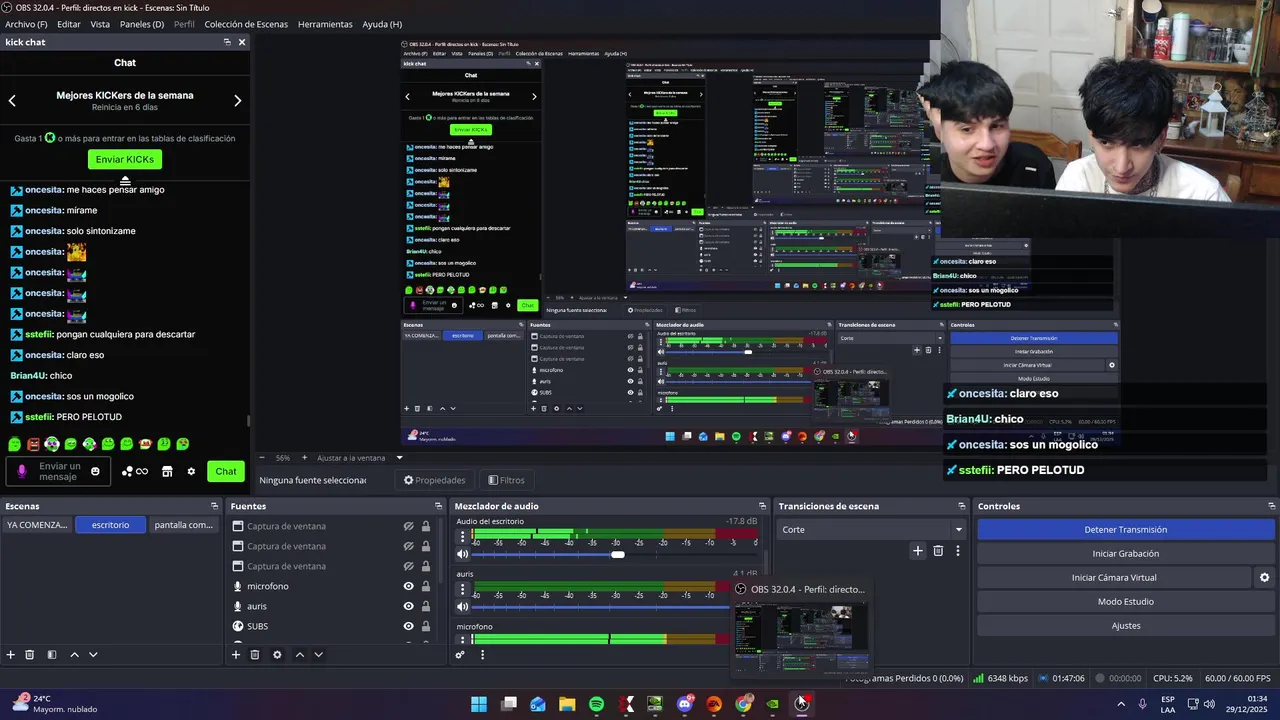Open transition properties three-dot menu
This screenshot has height=720, width=1280.
(x=957, y=550)
